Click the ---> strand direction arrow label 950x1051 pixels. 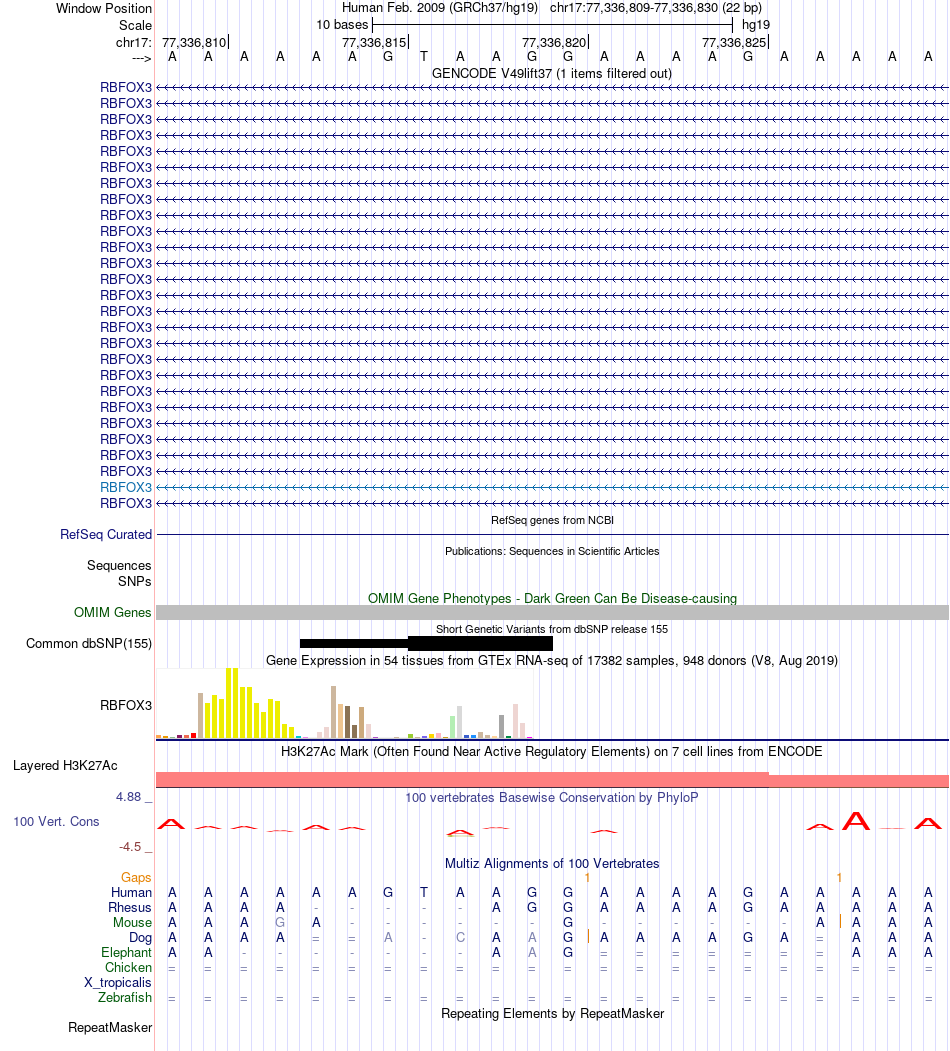click(141, 58)
